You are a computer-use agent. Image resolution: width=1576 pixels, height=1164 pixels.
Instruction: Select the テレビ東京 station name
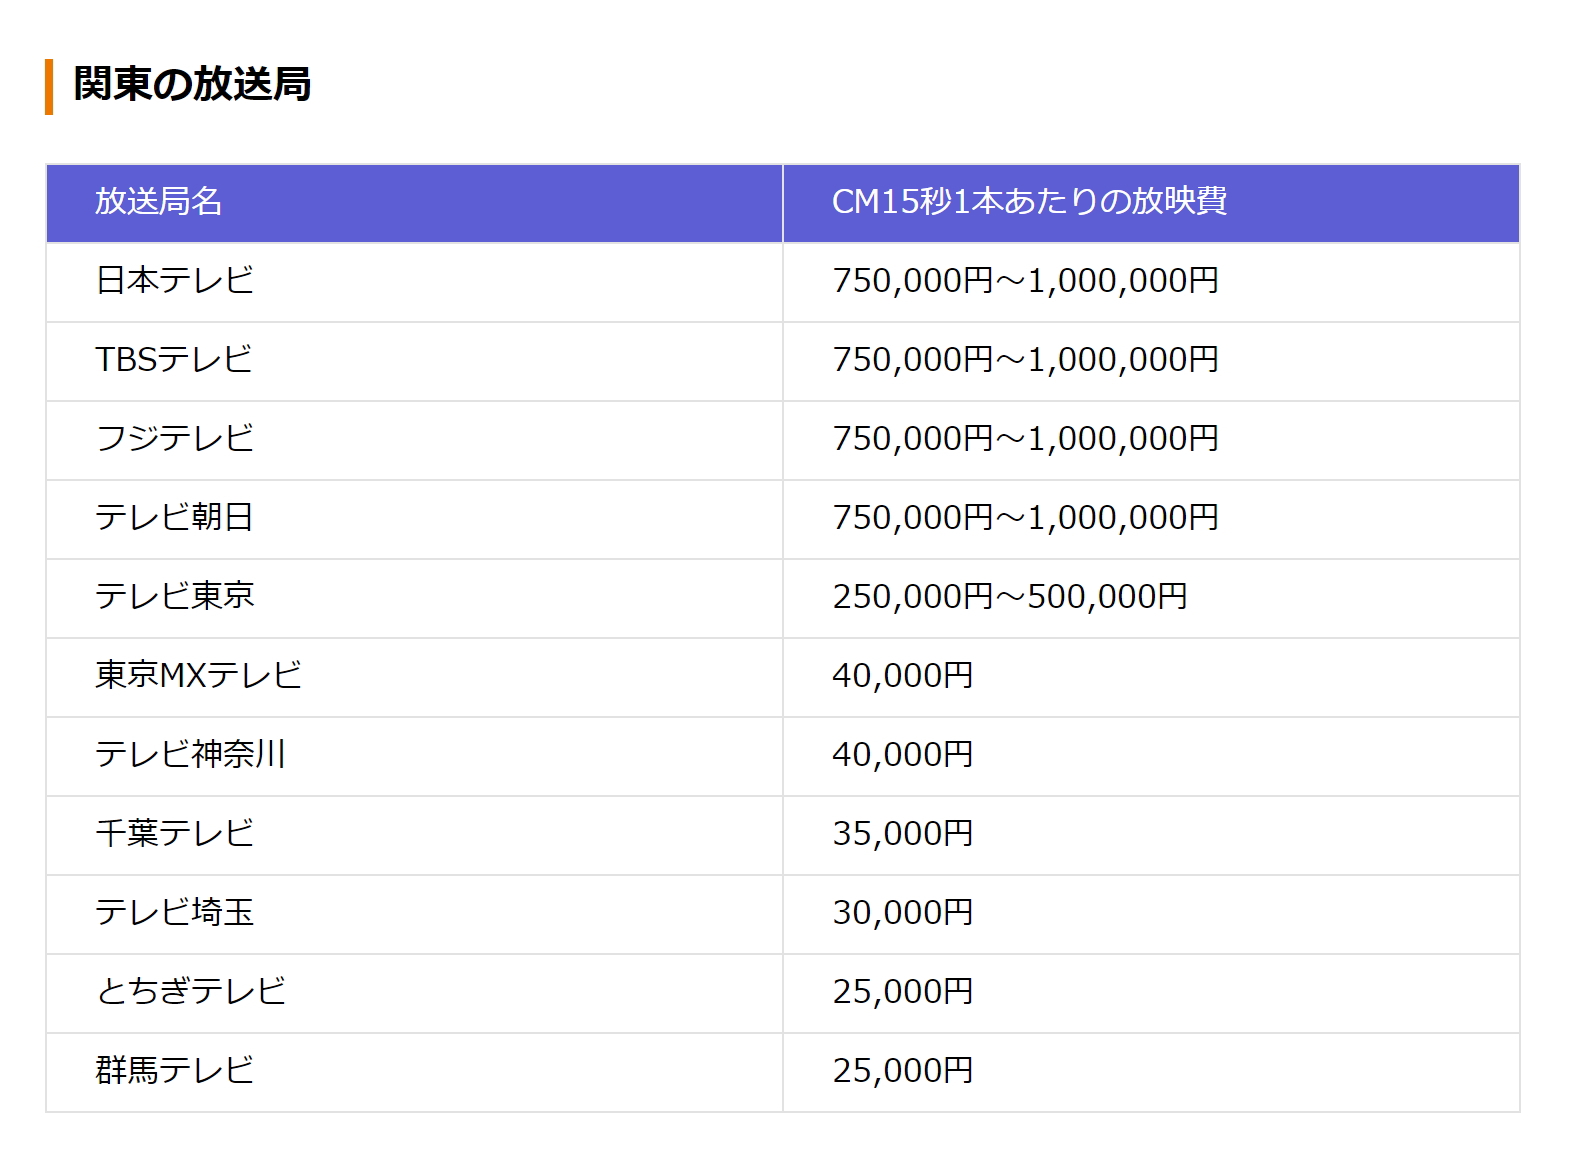[x=174, y=597]
